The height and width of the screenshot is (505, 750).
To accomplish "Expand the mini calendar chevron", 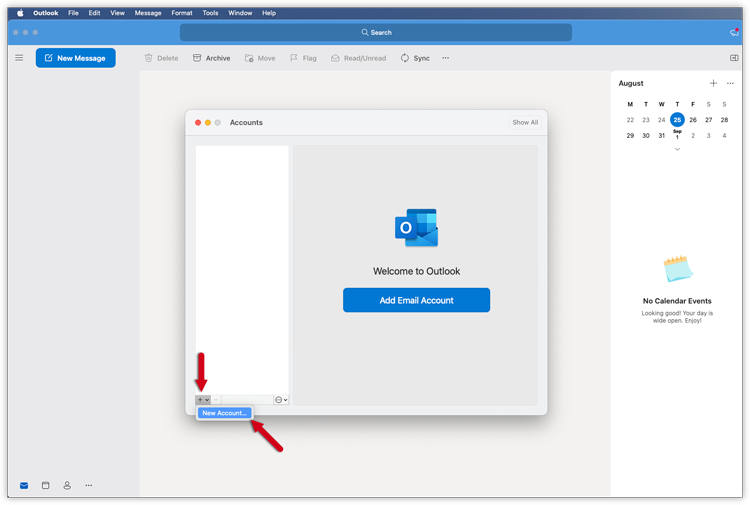I will pos(677,149).
